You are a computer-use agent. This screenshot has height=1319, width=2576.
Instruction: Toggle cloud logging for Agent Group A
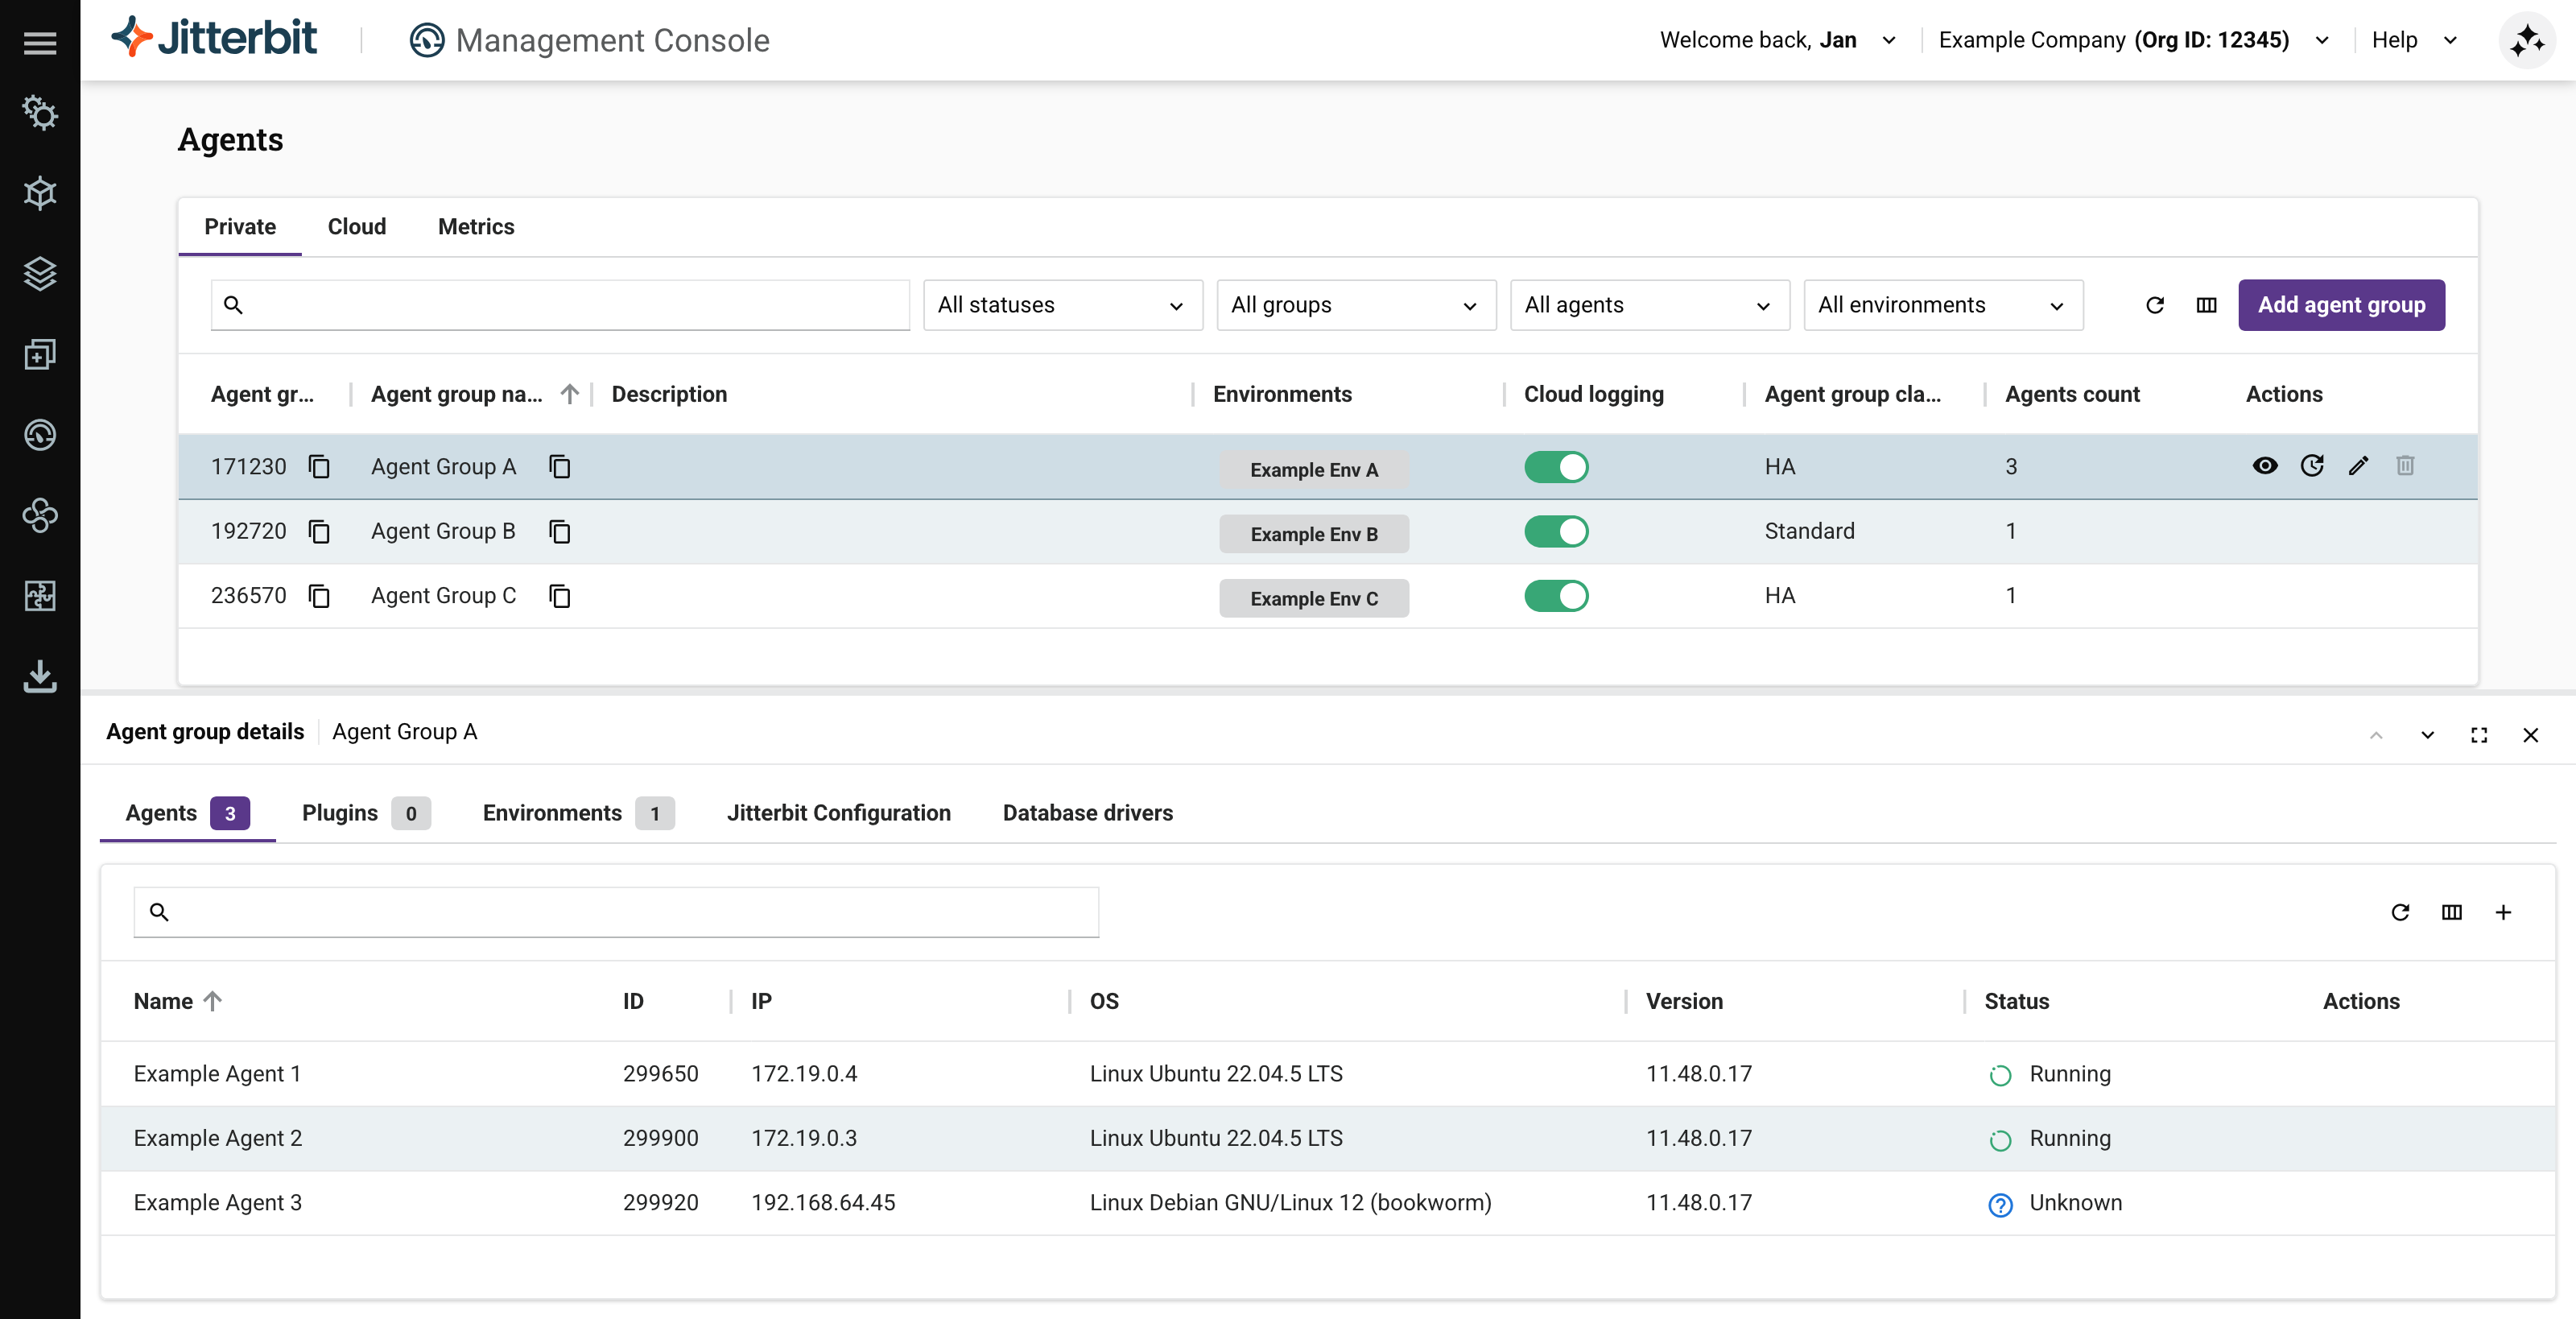pos(1555,467)
